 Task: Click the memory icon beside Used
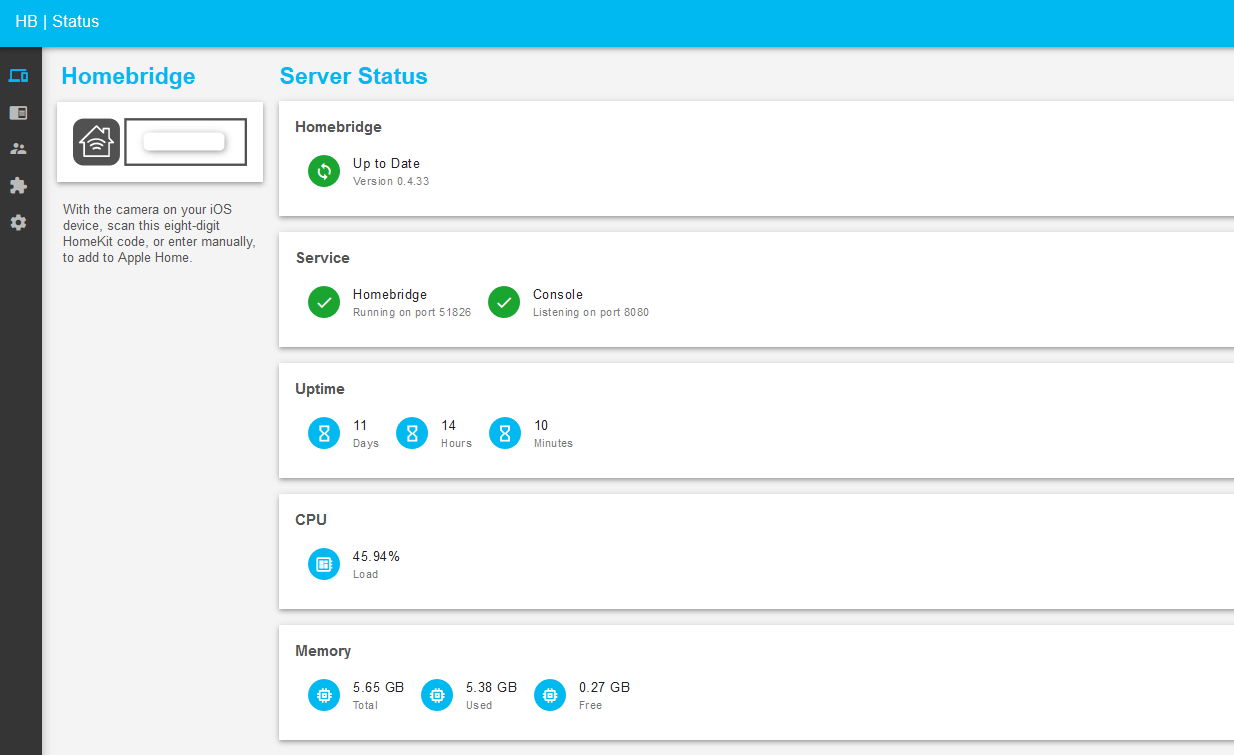pos(437,695)
